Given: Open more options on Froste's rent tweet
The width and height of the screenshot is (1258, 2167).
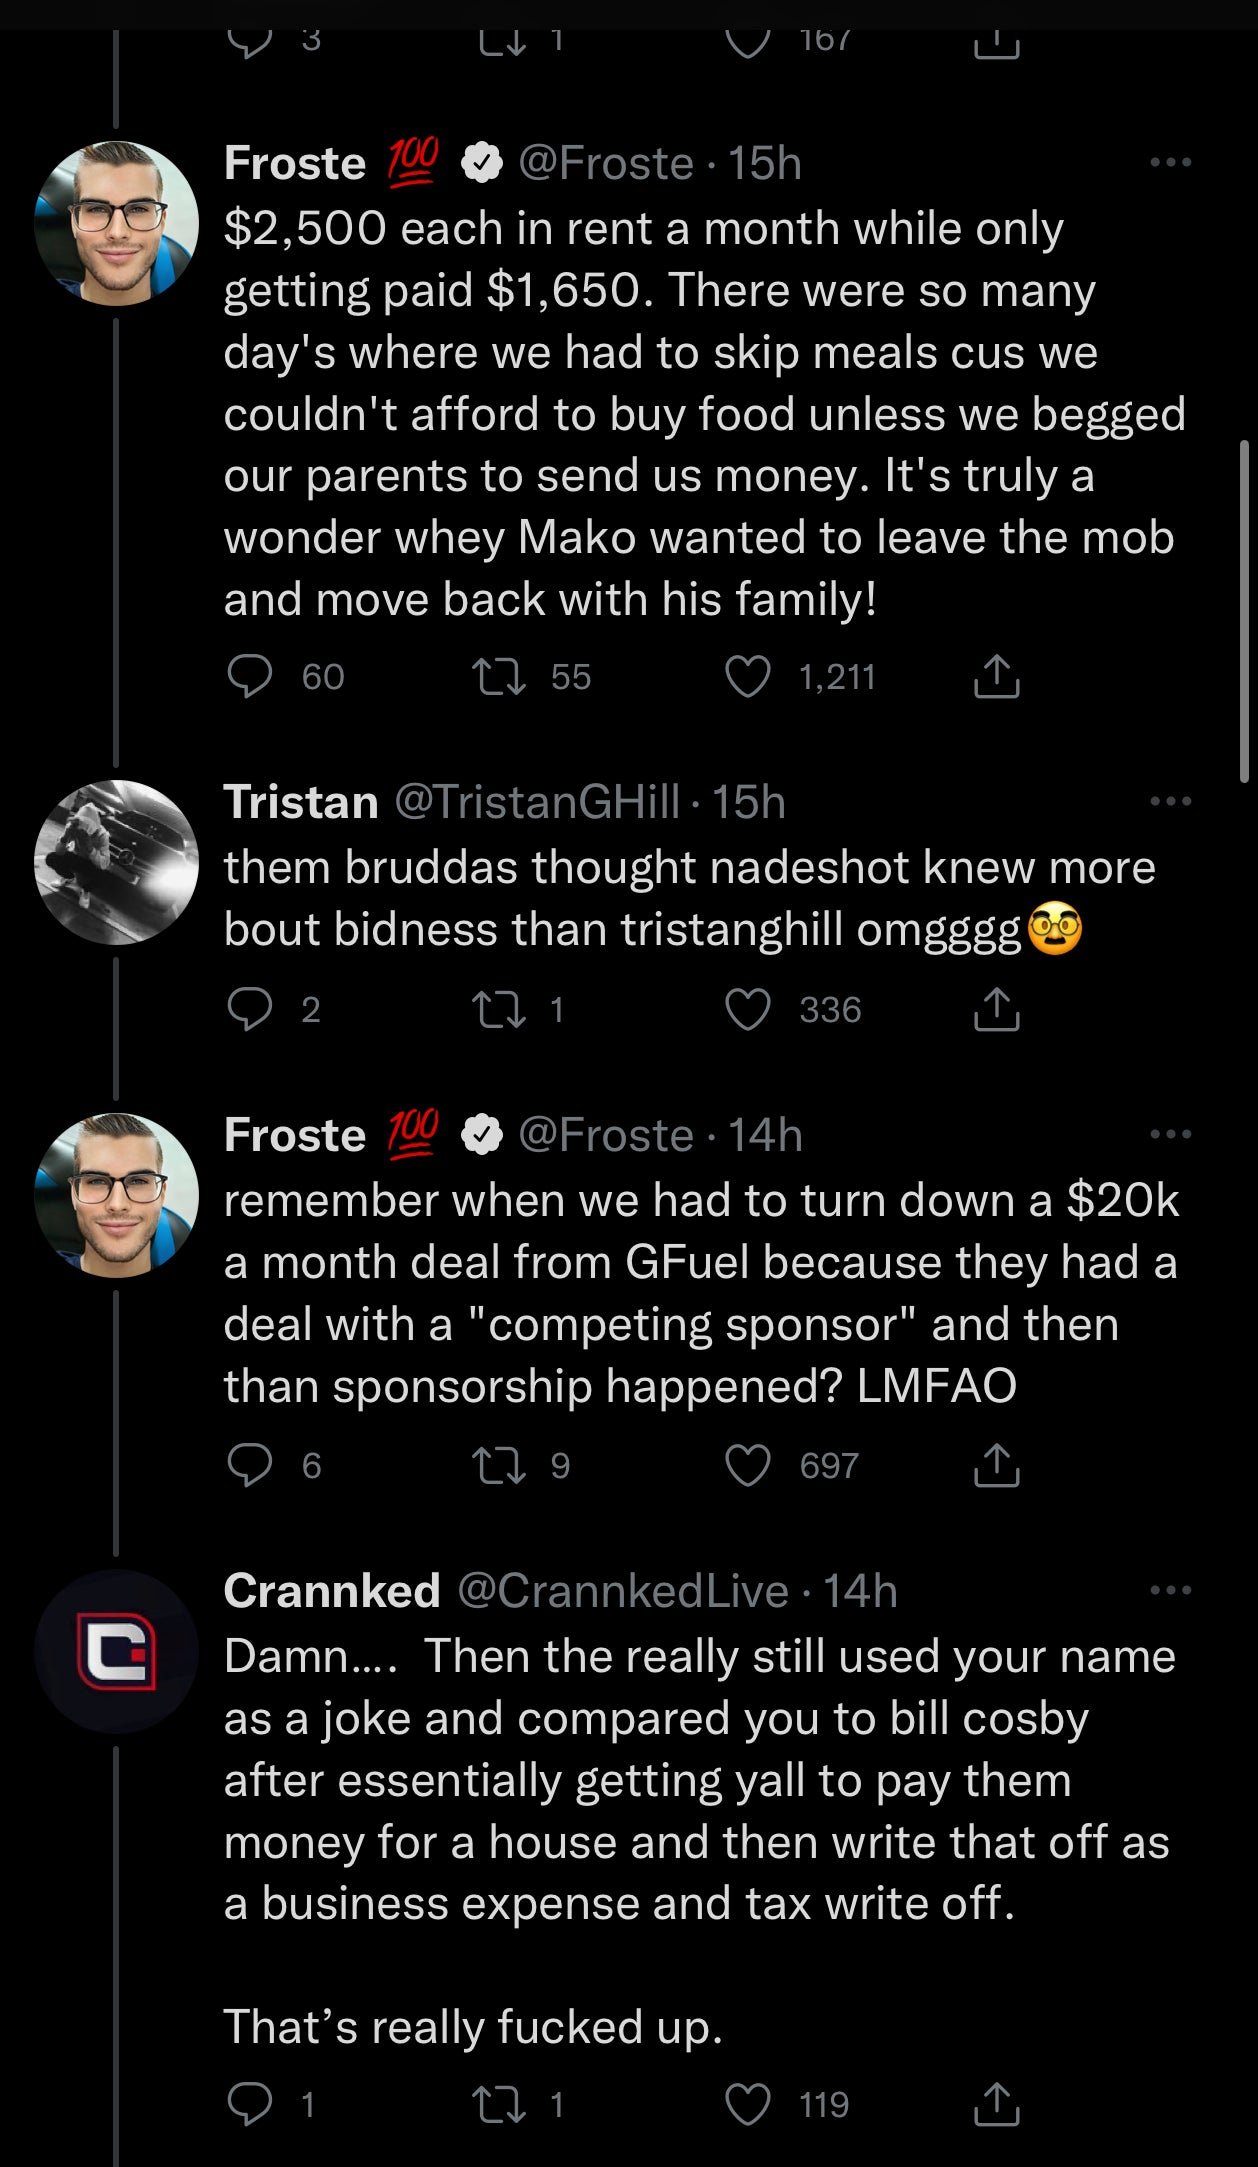Looking at the screenshot, I should click(1170, 162).
